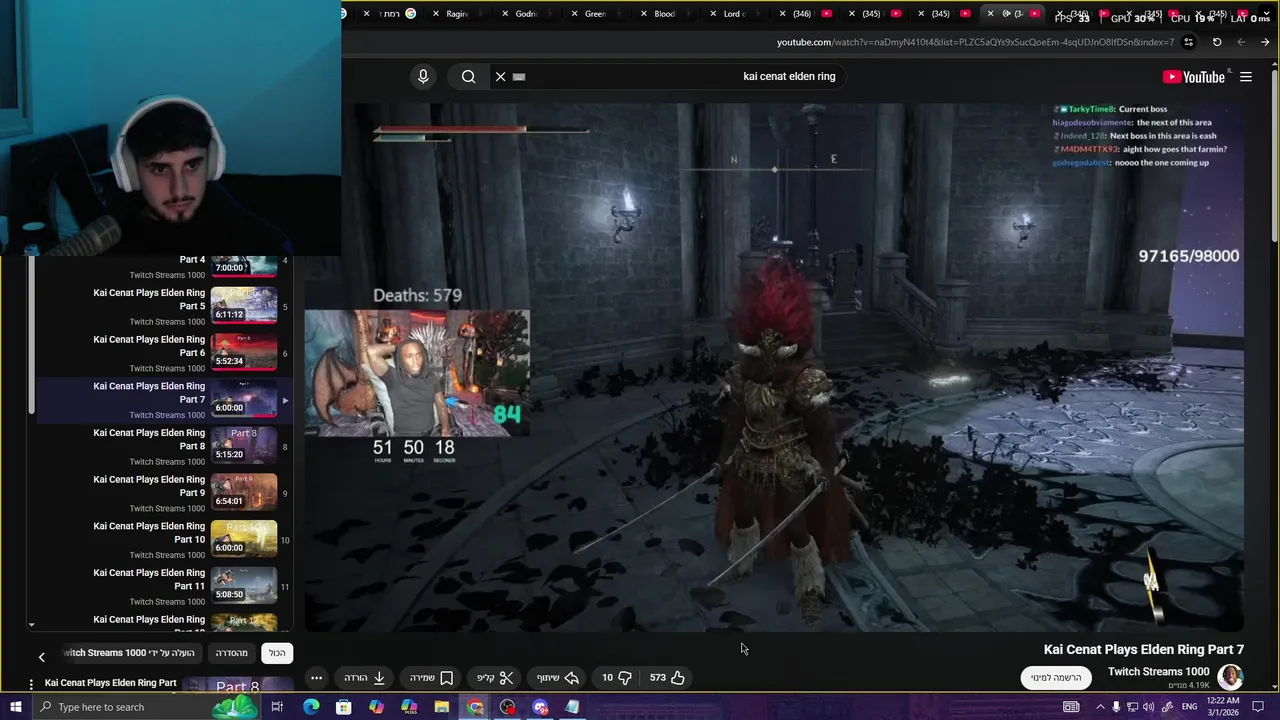Open the YouTube hamburger menu
The image size is (1280, 720).
point(1246,76)
